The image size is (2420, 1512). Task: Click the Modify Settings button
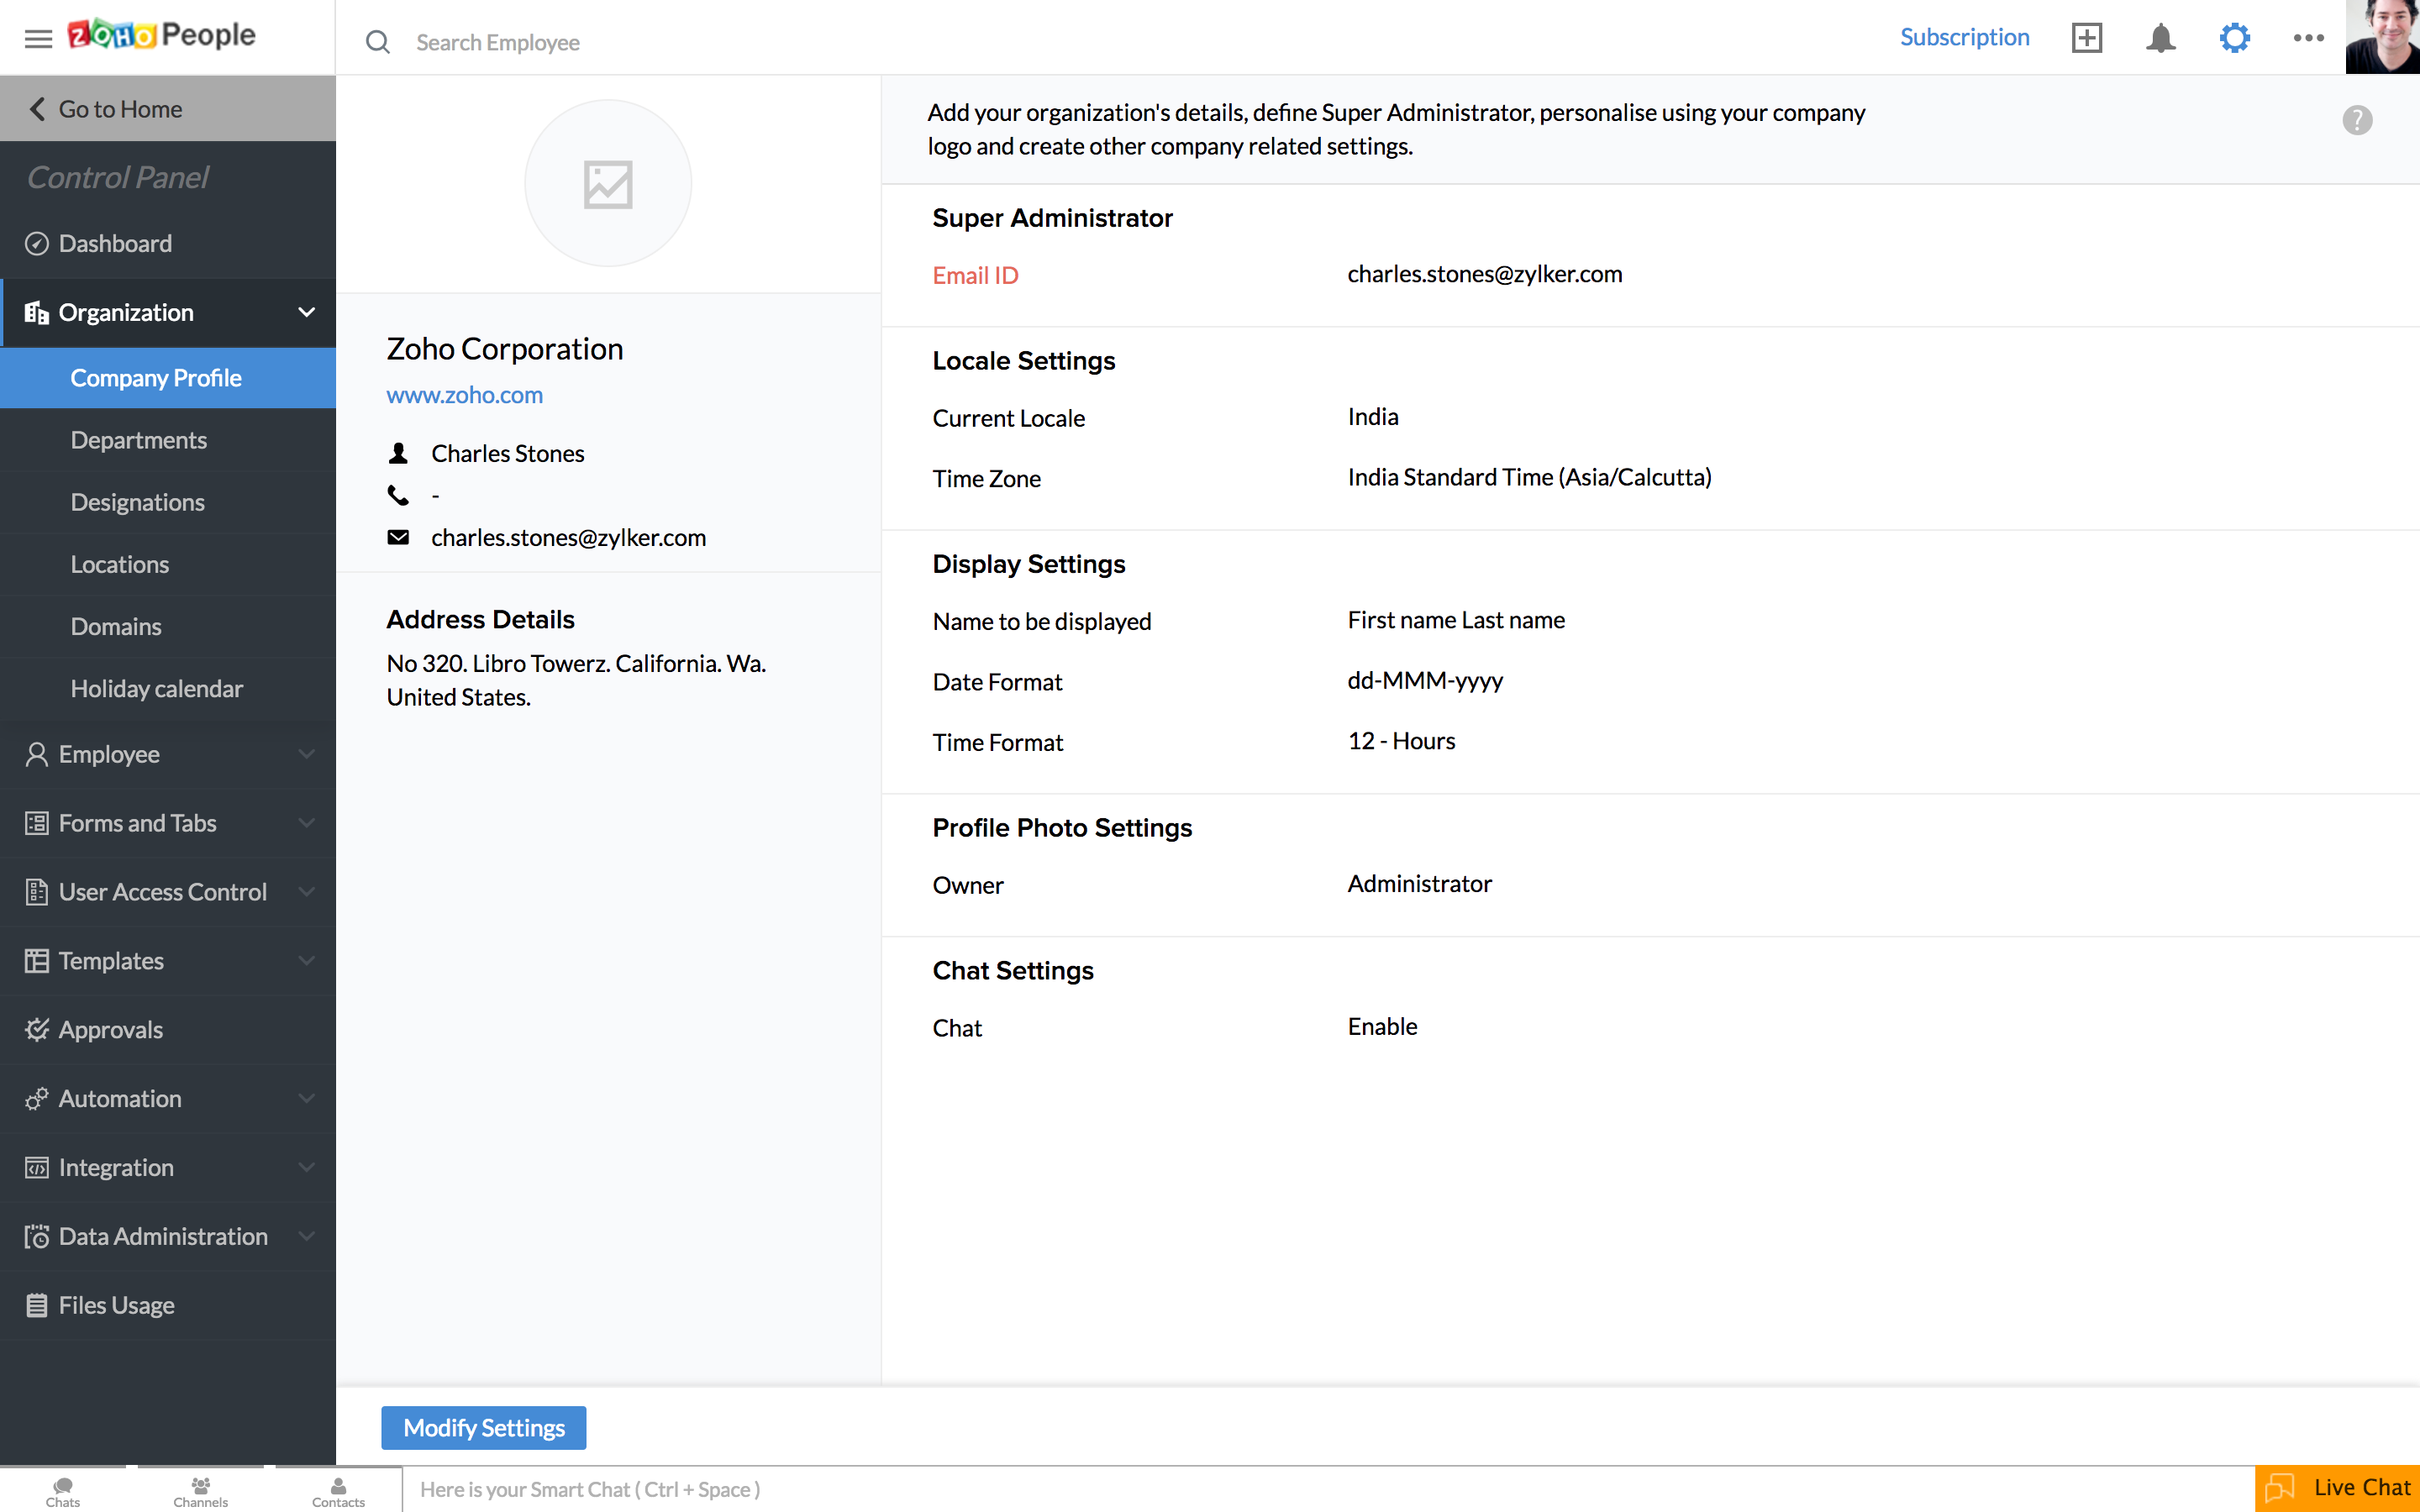484,1427
